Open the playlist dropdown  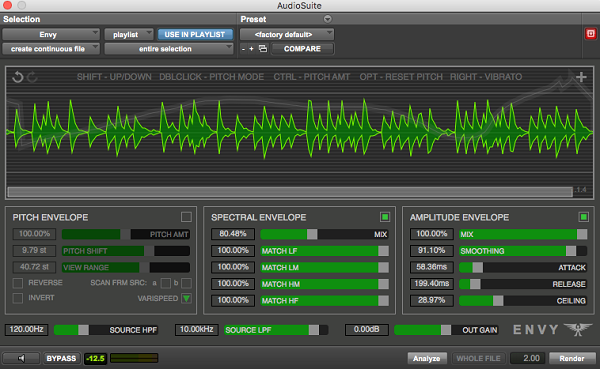tap(129, 34)
